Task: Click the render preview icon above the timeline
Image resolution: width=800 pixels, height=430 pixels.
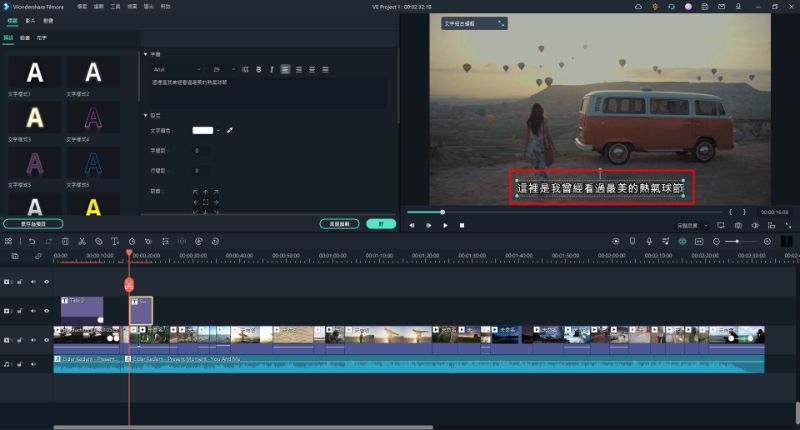Action: [x=616, y=241]
